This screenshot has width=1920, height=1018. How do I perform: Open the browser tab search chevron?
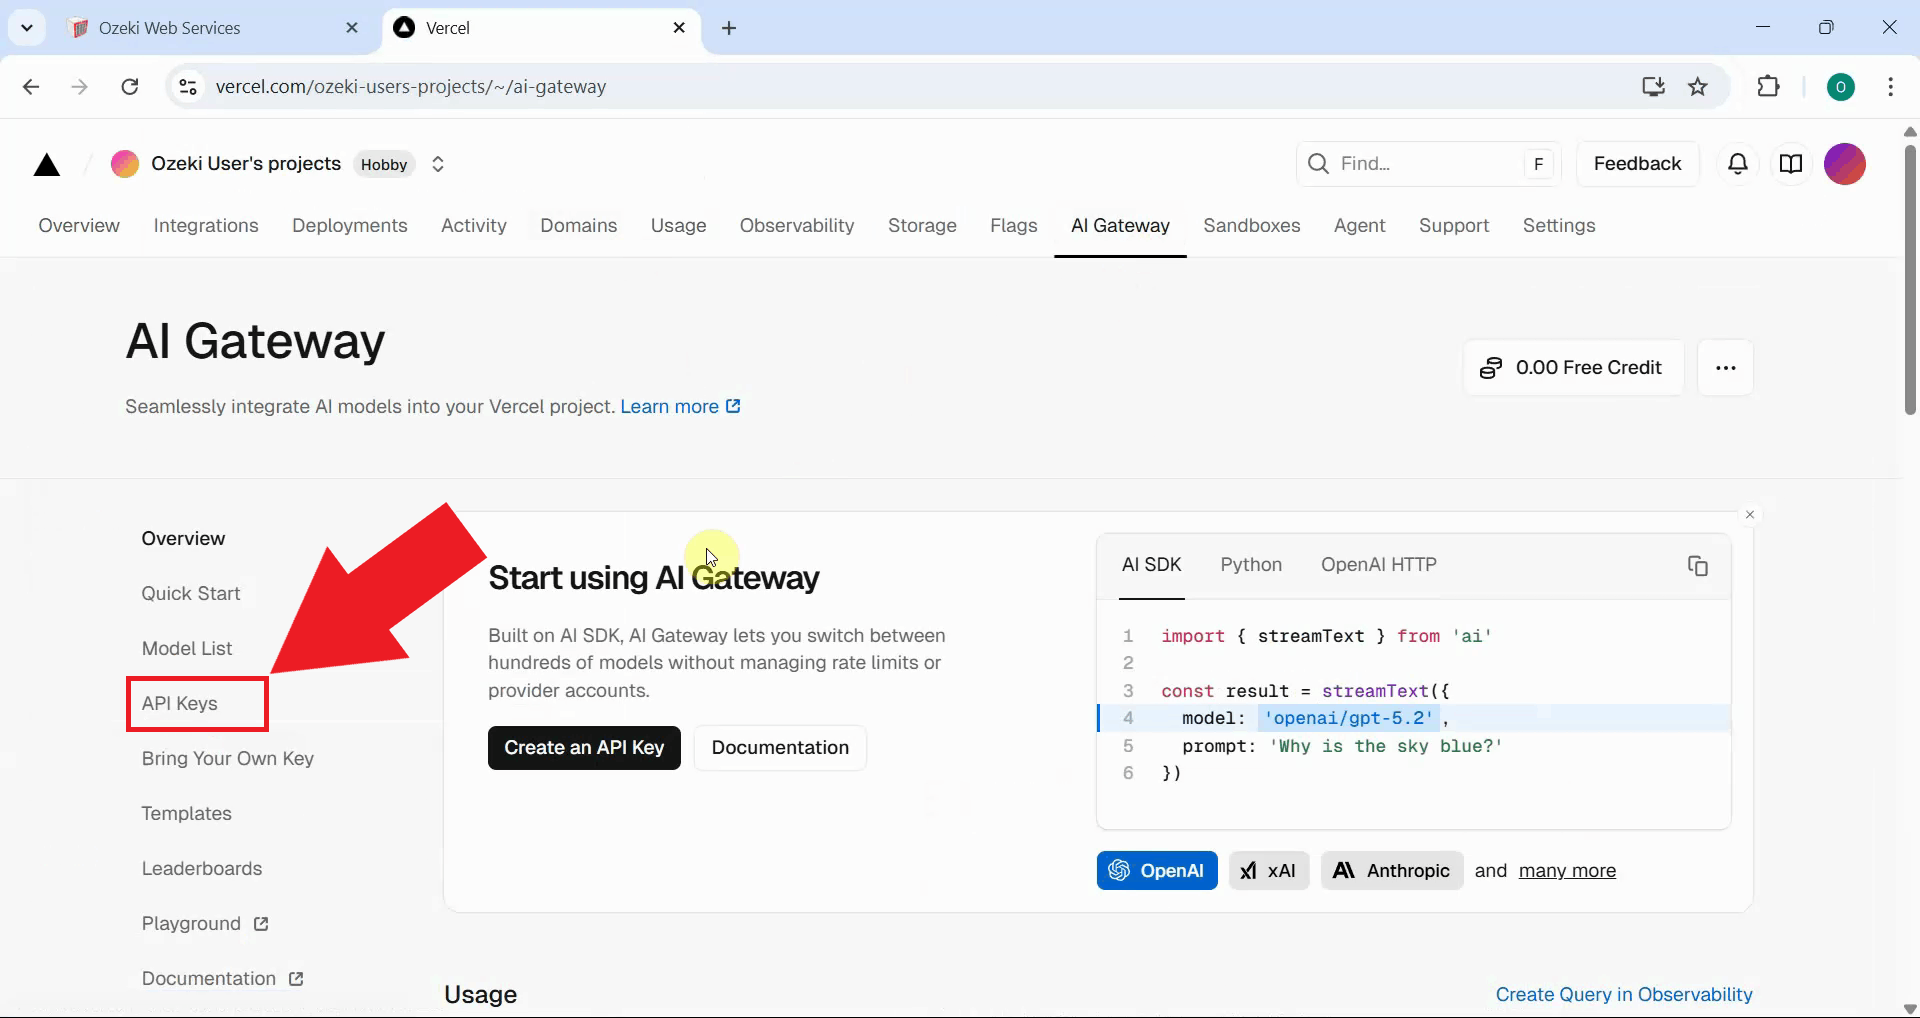click(x=27, y=27)
